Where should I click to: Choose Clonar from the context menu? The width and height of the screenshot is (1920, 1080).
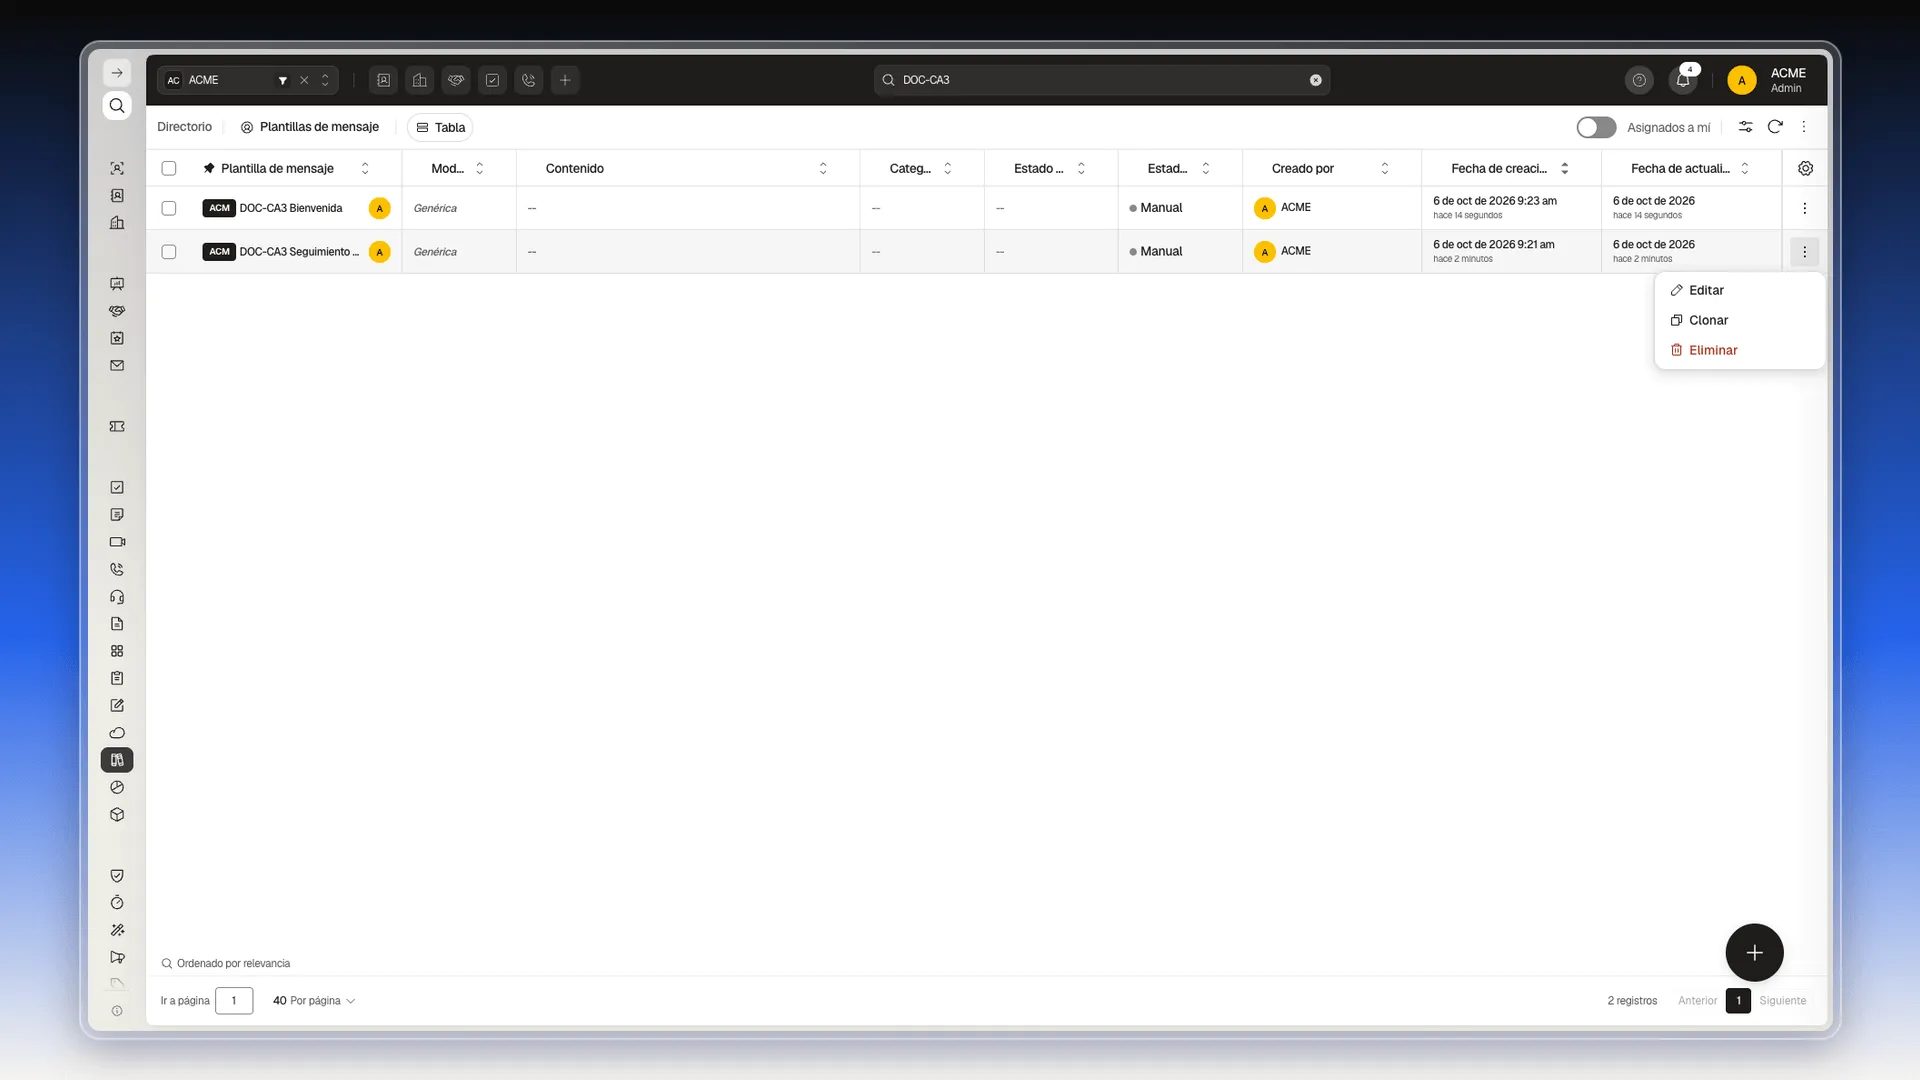tap(1740, 320)
